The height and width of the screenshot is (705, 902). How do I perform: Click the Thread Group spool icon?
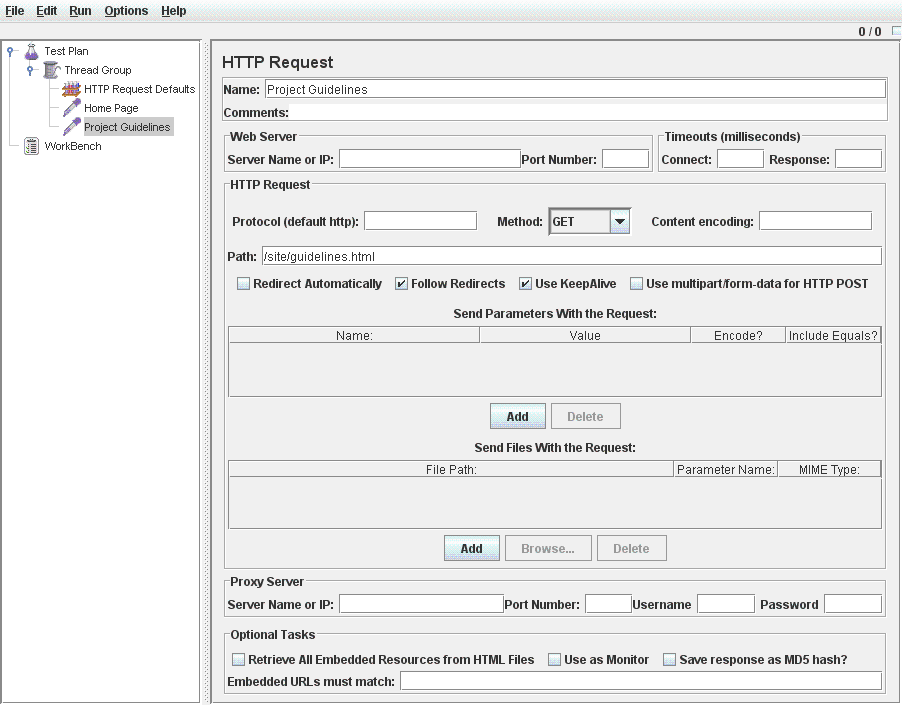[51, 70]
